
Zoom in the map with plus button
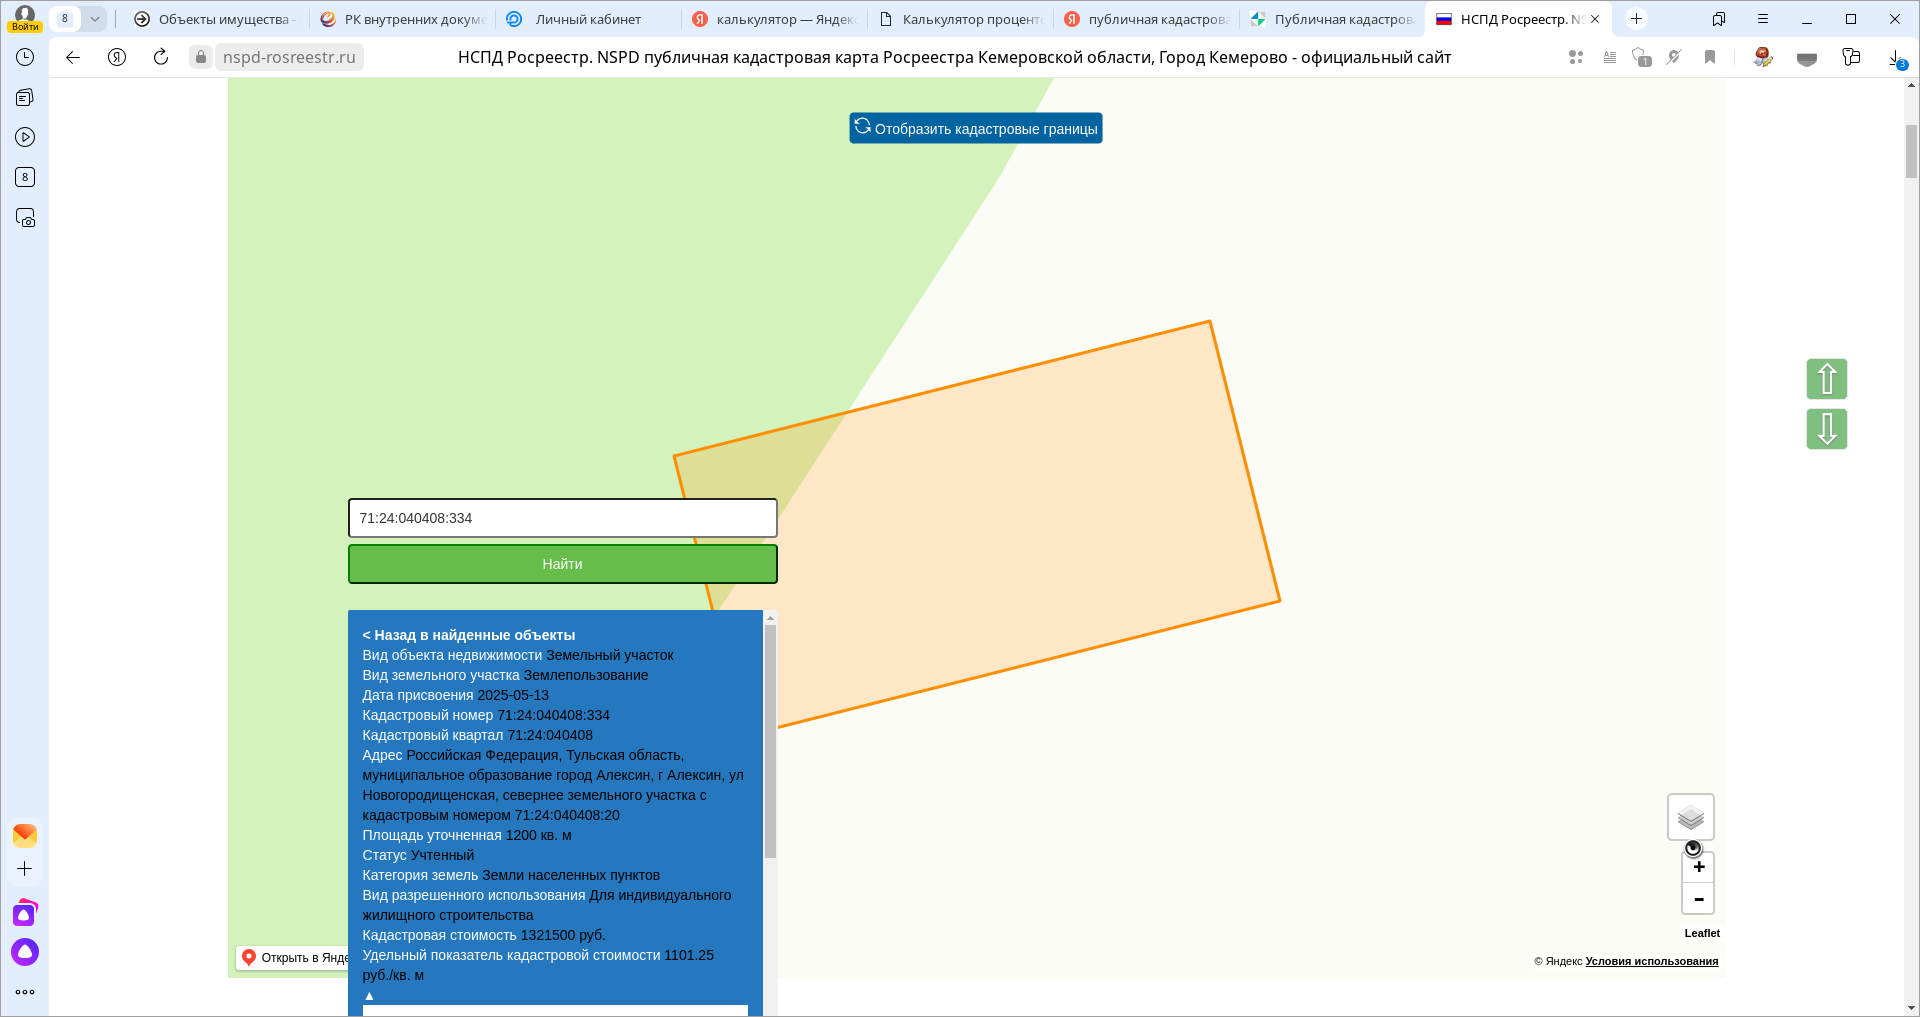click(x=1698, y=867)
